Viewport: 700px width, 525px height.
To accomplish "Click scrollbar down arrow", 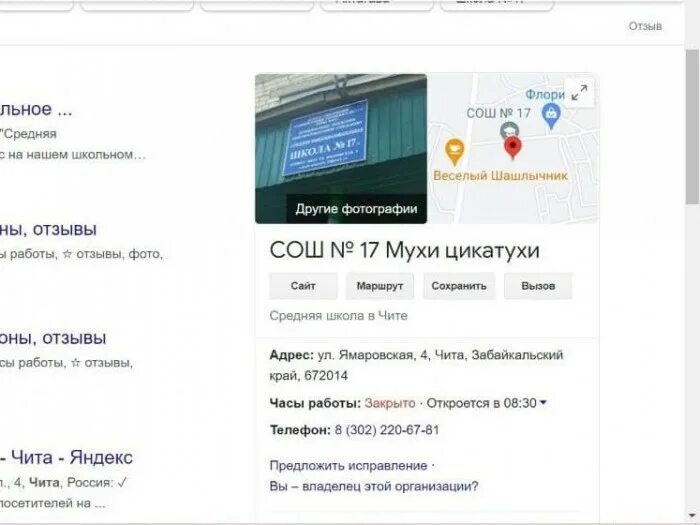I will [x=692, y=516].
